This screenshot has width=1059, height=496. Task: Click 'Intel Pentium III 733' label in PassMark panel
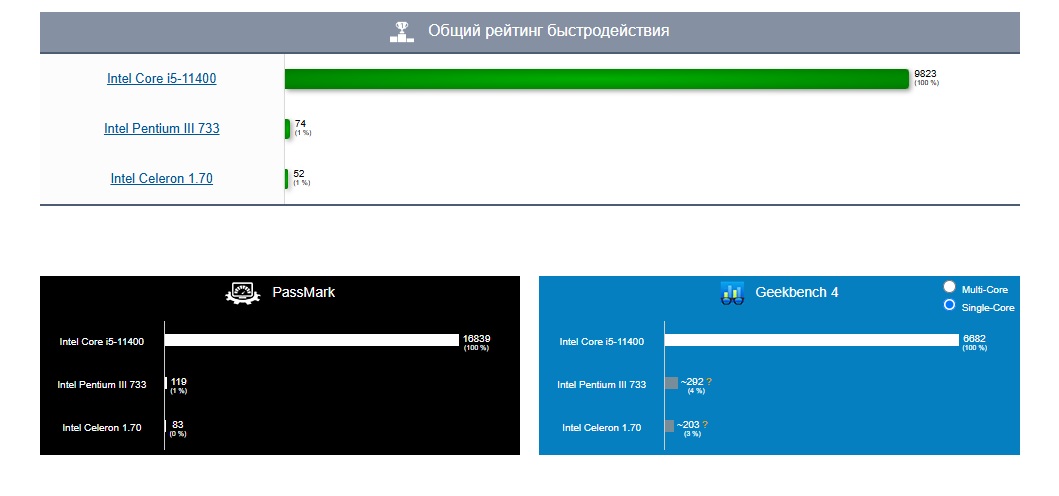click(102, 385)
